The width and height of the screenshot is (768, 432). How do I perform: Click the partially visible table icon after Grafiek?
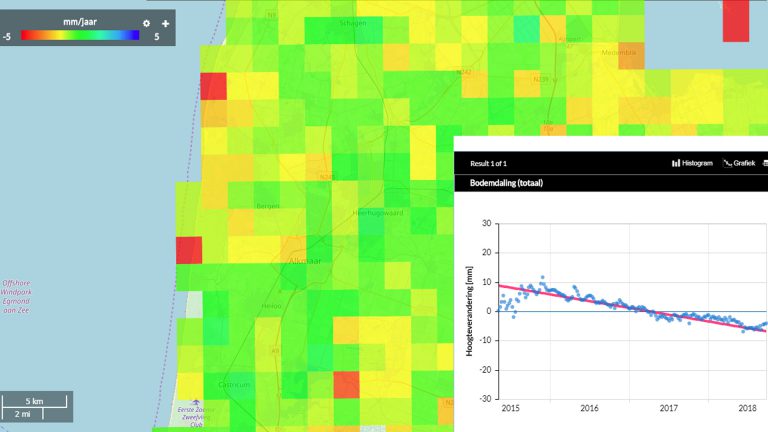point(765,163)
